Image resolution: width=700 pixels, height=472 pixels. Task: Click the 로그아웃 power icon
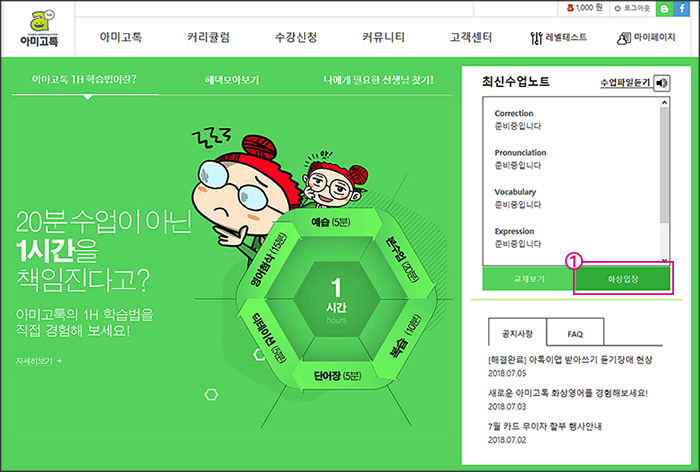pyautogui.click(x=618, y=8)
